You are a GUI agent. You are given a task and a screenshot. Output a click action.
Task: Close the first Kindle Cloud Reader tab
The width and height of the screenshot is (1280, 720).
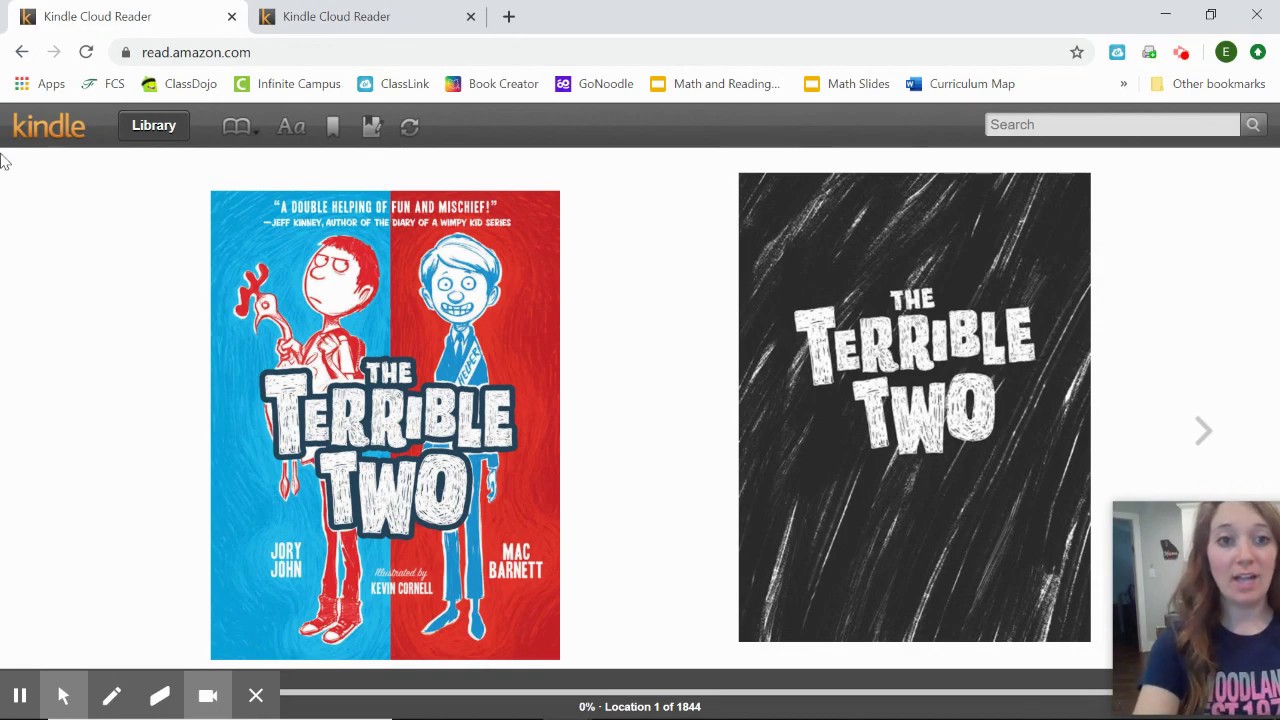[x=232, y=16]
